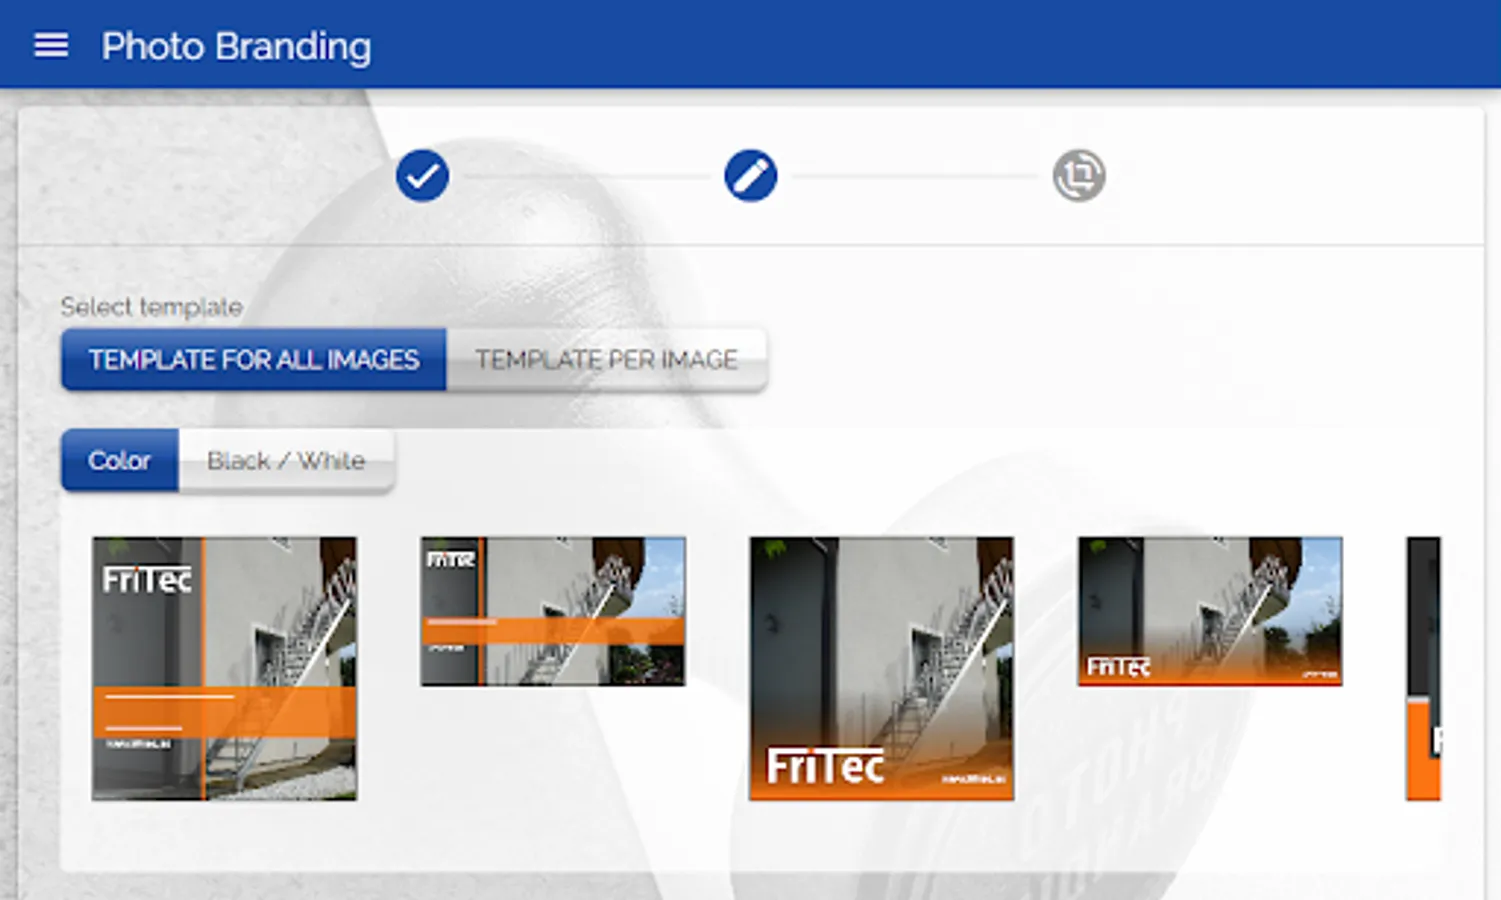This screenshot has height=900, width=1501.
Task: Click the Photo Branding app title
Action: click(x=236, y=46)
